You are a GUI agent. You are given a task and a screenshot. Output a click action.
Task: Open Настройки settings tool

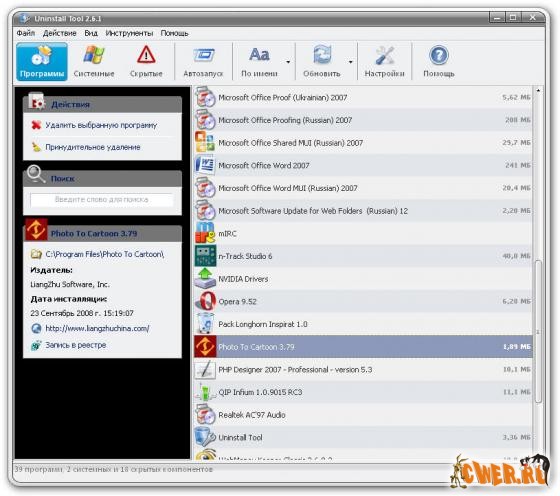(384, 62)
